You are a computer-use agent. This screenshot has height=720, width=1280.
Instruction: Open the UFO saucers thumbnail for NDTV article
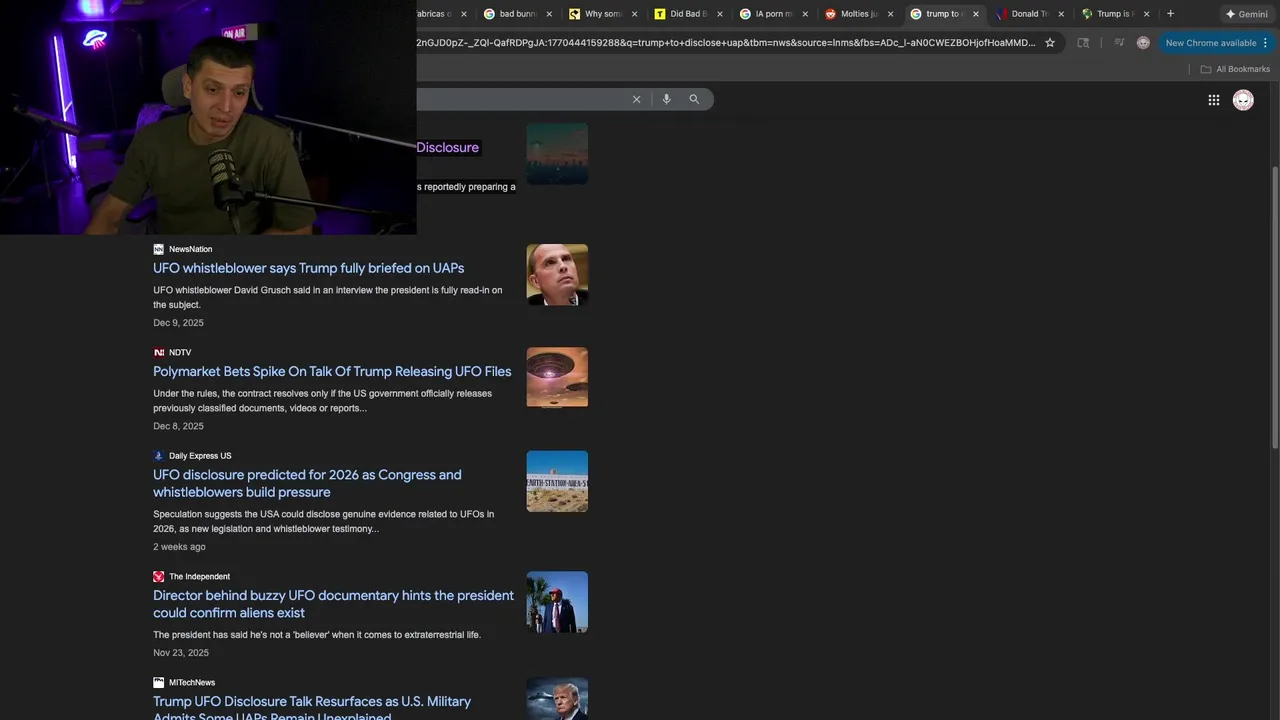click(557, 378)
